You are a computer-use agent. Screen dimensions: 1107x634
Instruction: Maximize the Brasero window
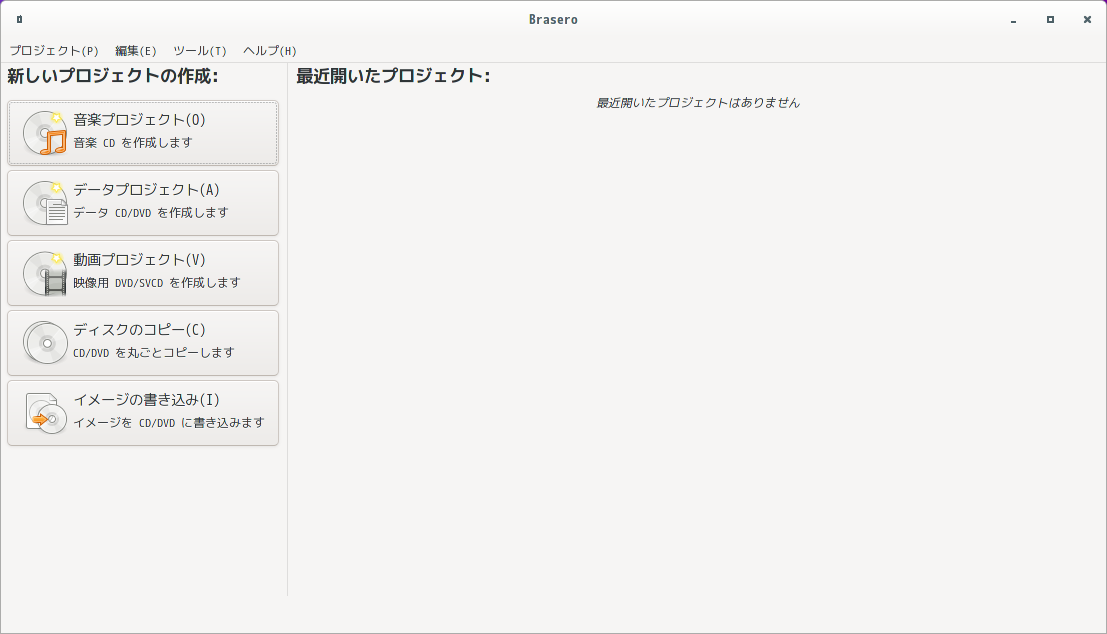[x=1050, y=20]
